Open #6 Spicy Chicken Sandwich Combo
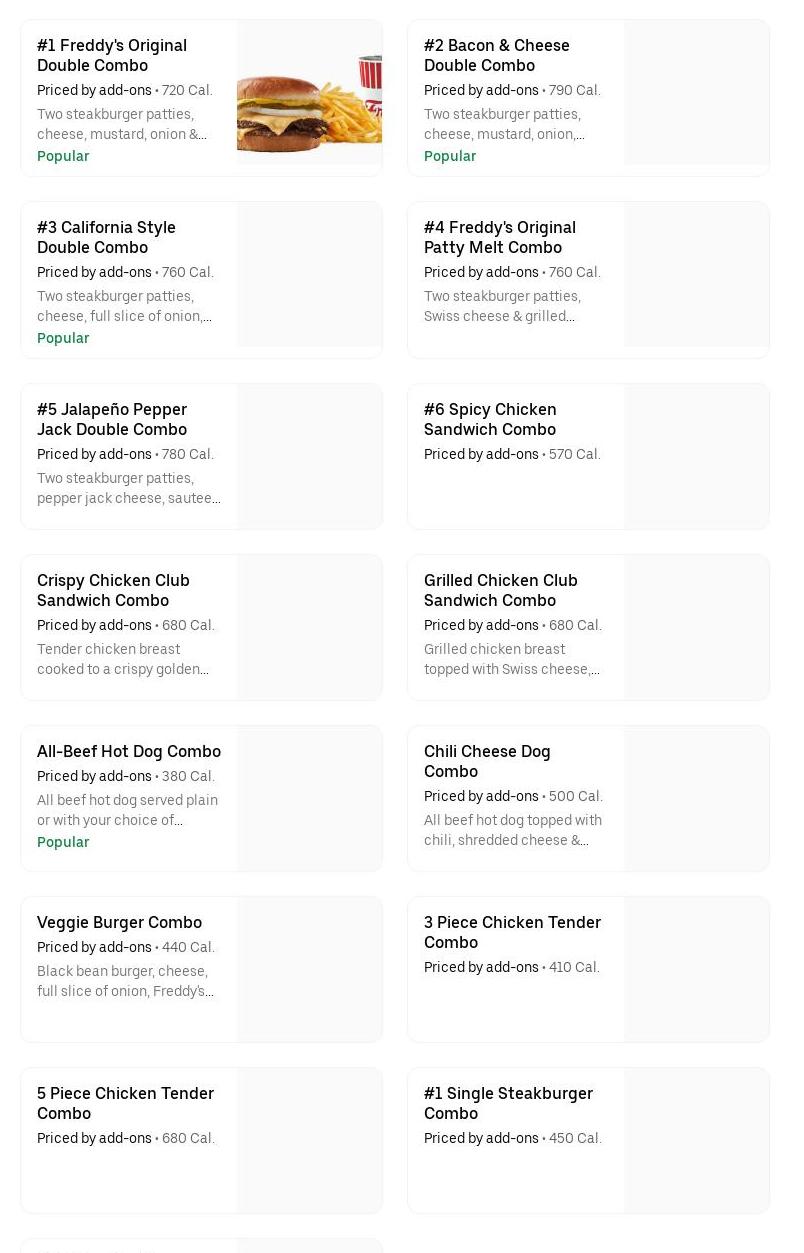The height and width of the screenshot is (1253, 804). click(490, 420)
